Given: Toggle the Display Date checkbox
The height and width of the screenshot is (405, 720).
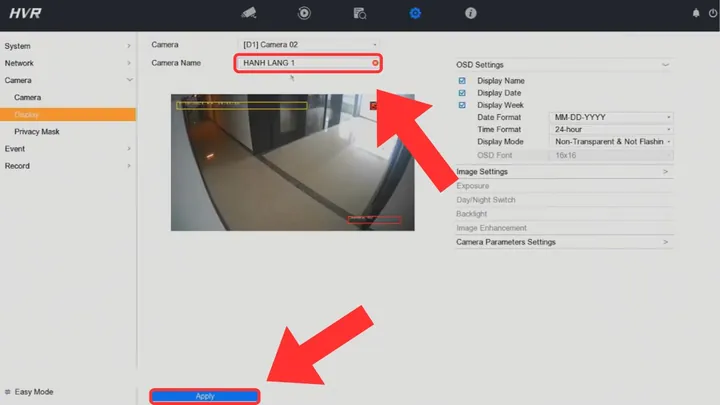Looking at the screenshot, I should [462, 93].
